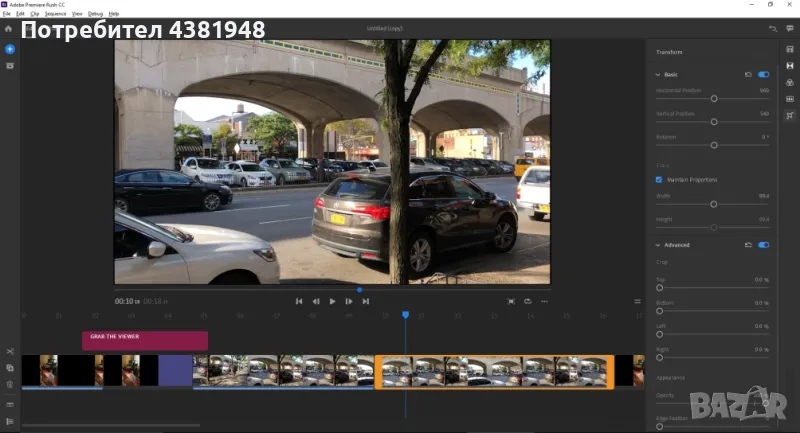Select the GRAB THE VIEWER title clip
Image resolution: width=800 pixels, height=433 pixels.
[145, 340]
